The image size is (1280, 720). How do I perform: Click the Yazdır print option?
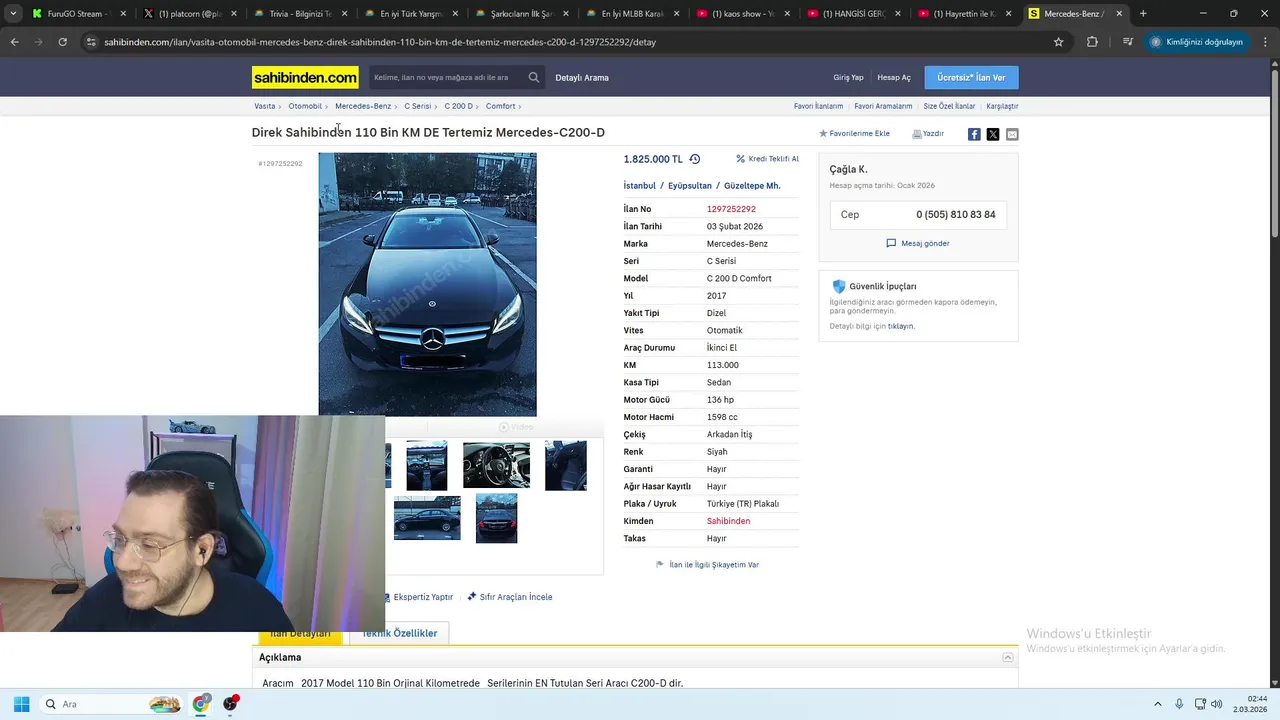(928, 133)
